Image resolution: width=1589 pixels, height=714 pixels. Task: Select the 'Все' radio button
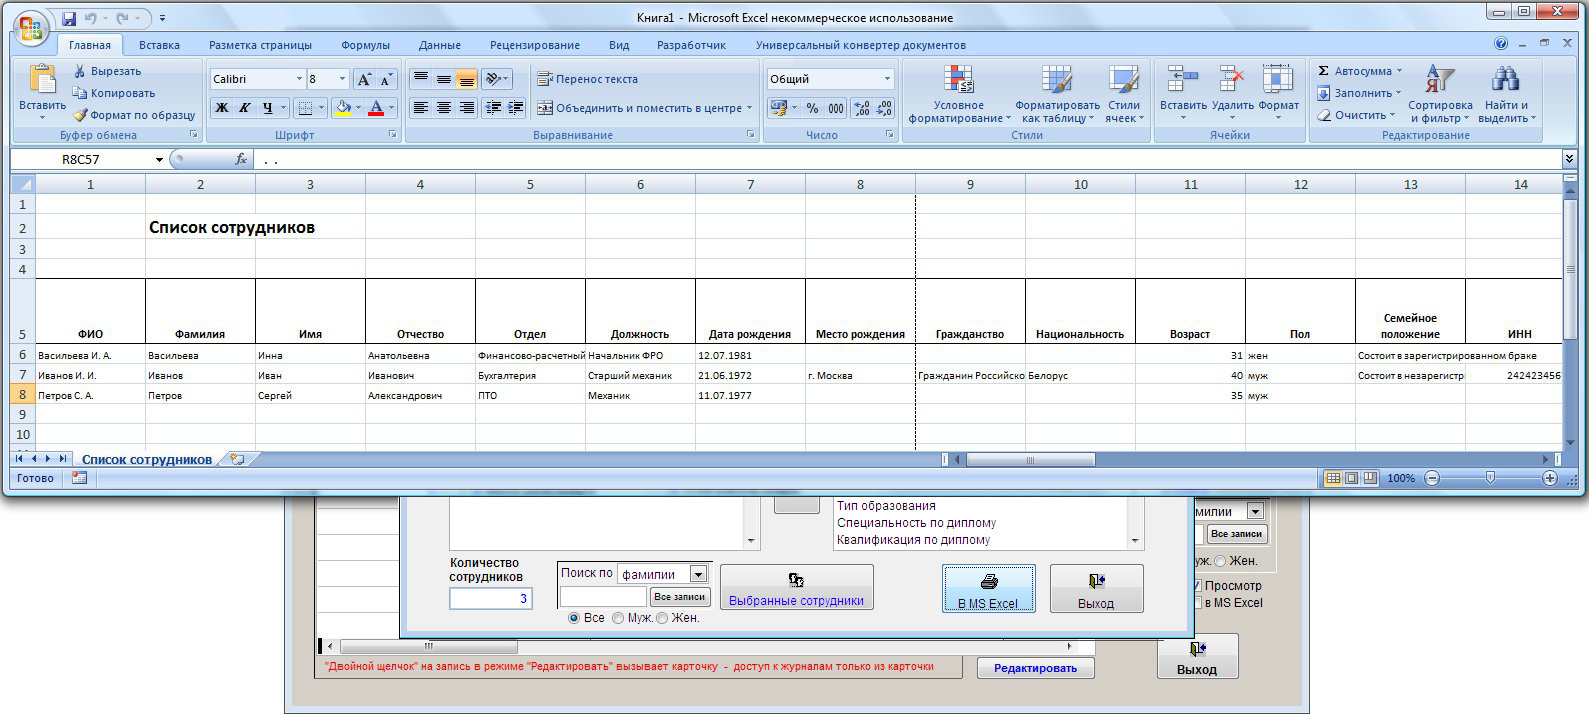coord(574,618)
